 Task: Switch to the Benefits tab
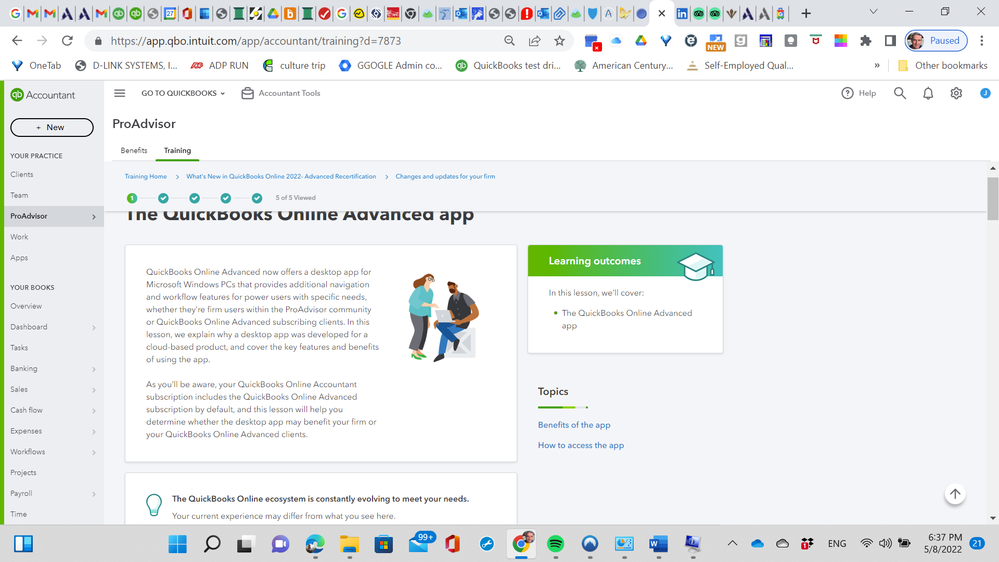click(x=134, y=150)
